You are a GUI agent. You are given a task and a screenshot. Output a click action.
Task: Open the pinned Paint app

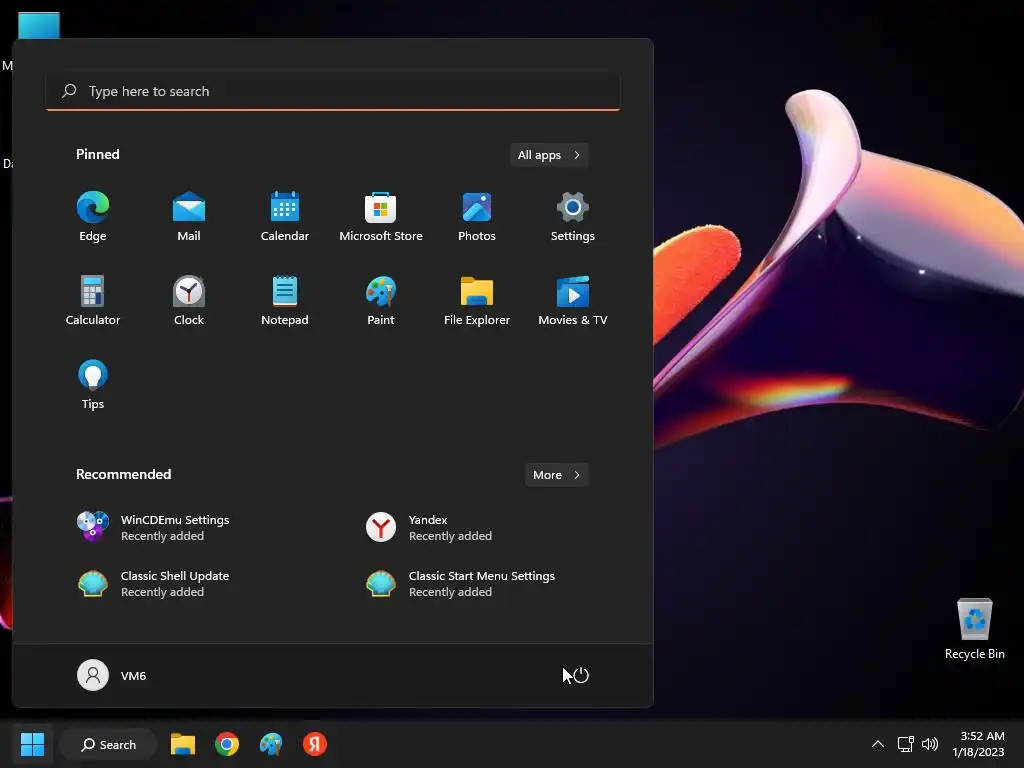[381, 301]
